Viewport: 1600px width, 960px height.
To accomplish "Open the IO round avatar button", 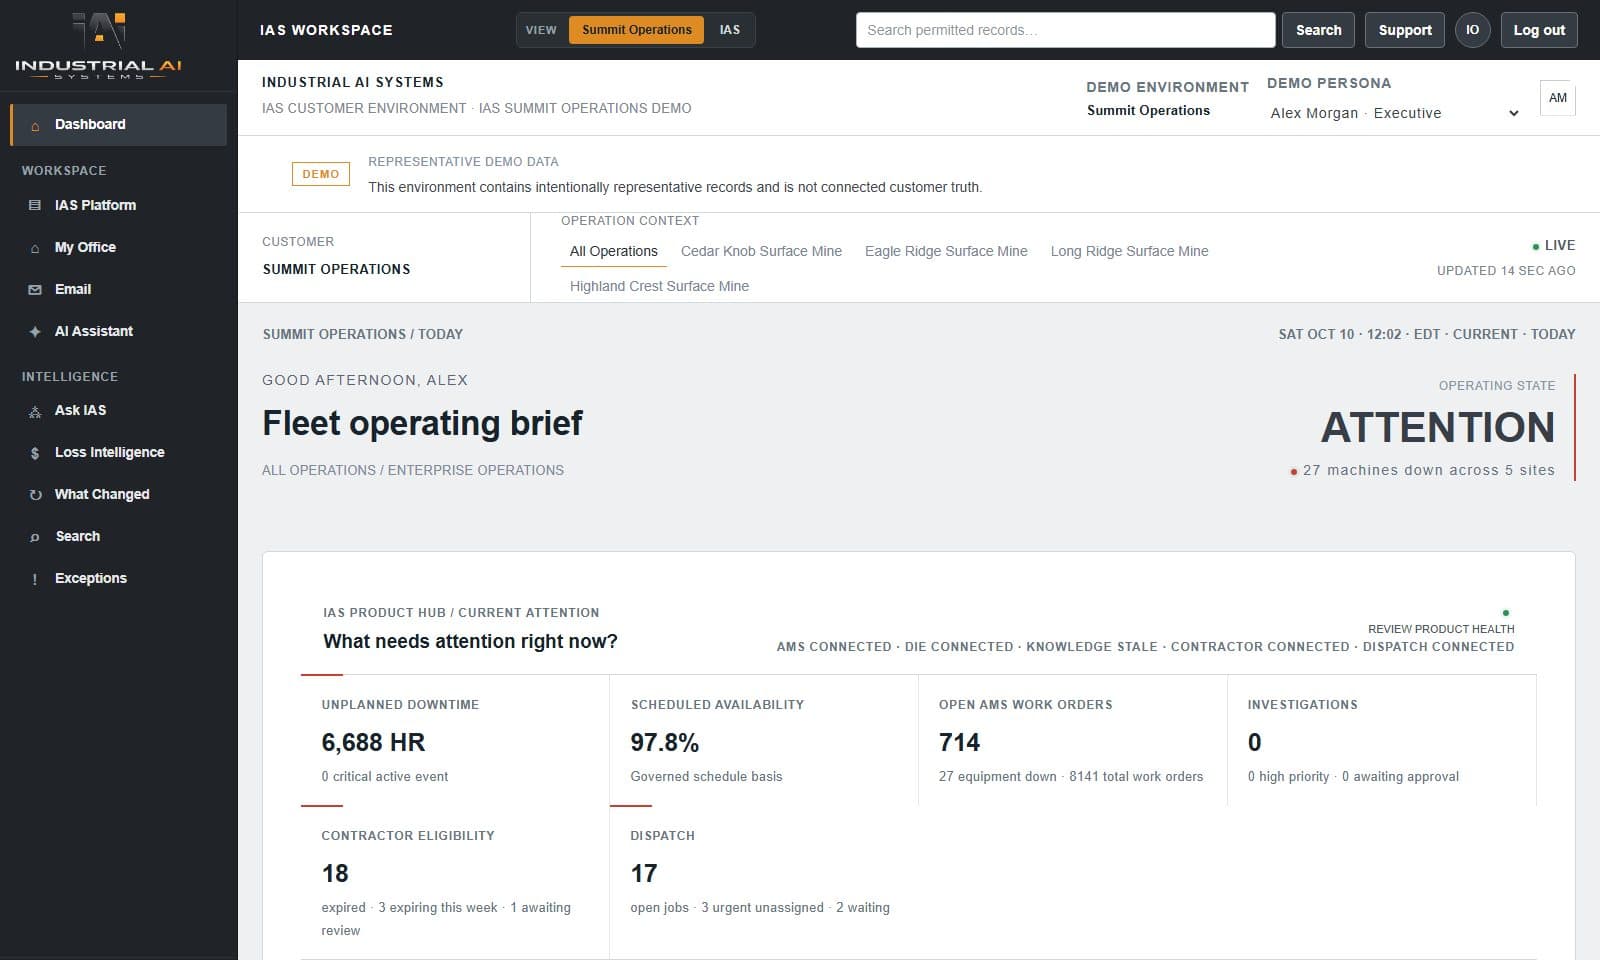I will click(1472, 30).
